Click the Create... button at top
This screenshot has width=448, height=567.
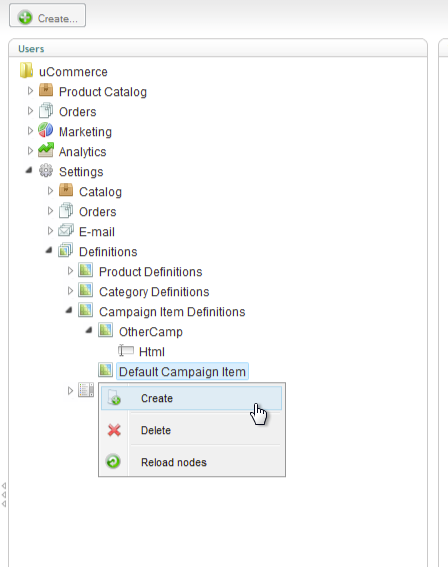(47, 16)
